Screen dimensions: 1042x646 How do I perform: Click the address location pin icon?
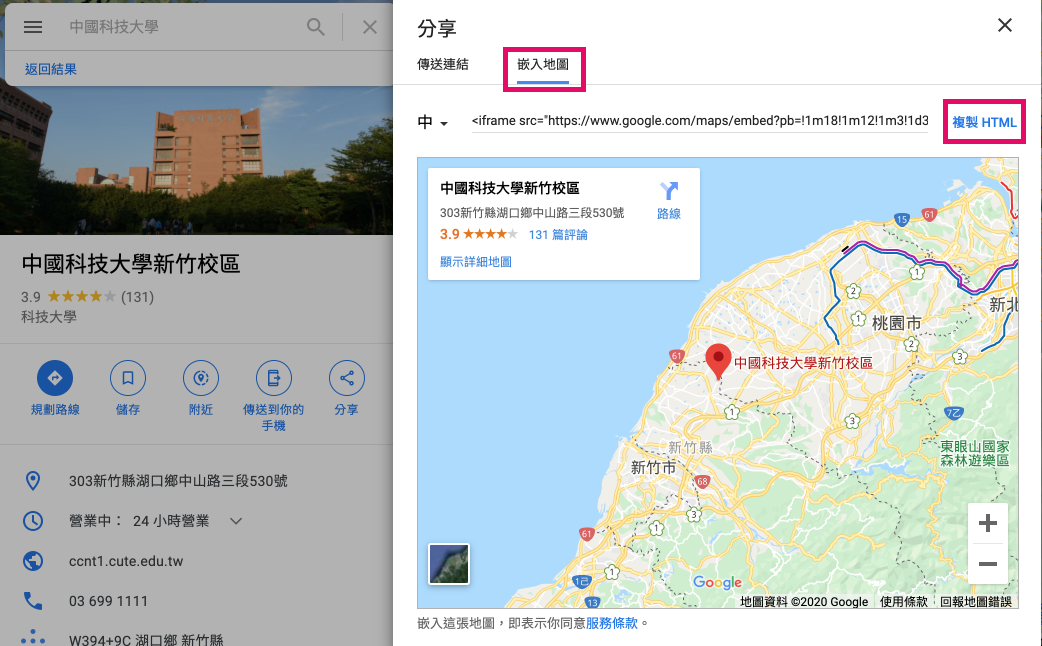coord(33,481)
